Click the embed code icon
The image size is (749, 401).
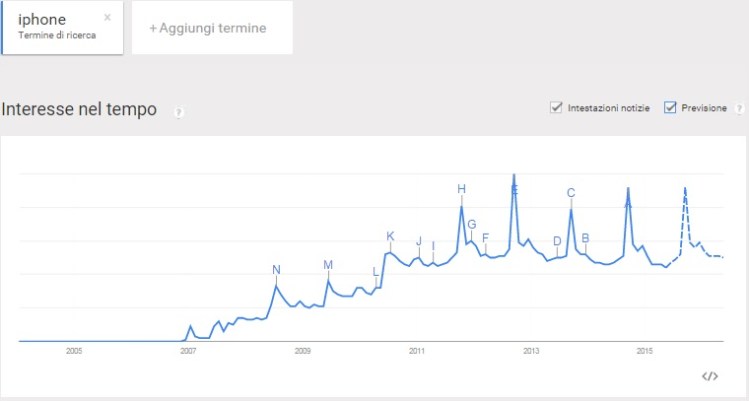710,376
